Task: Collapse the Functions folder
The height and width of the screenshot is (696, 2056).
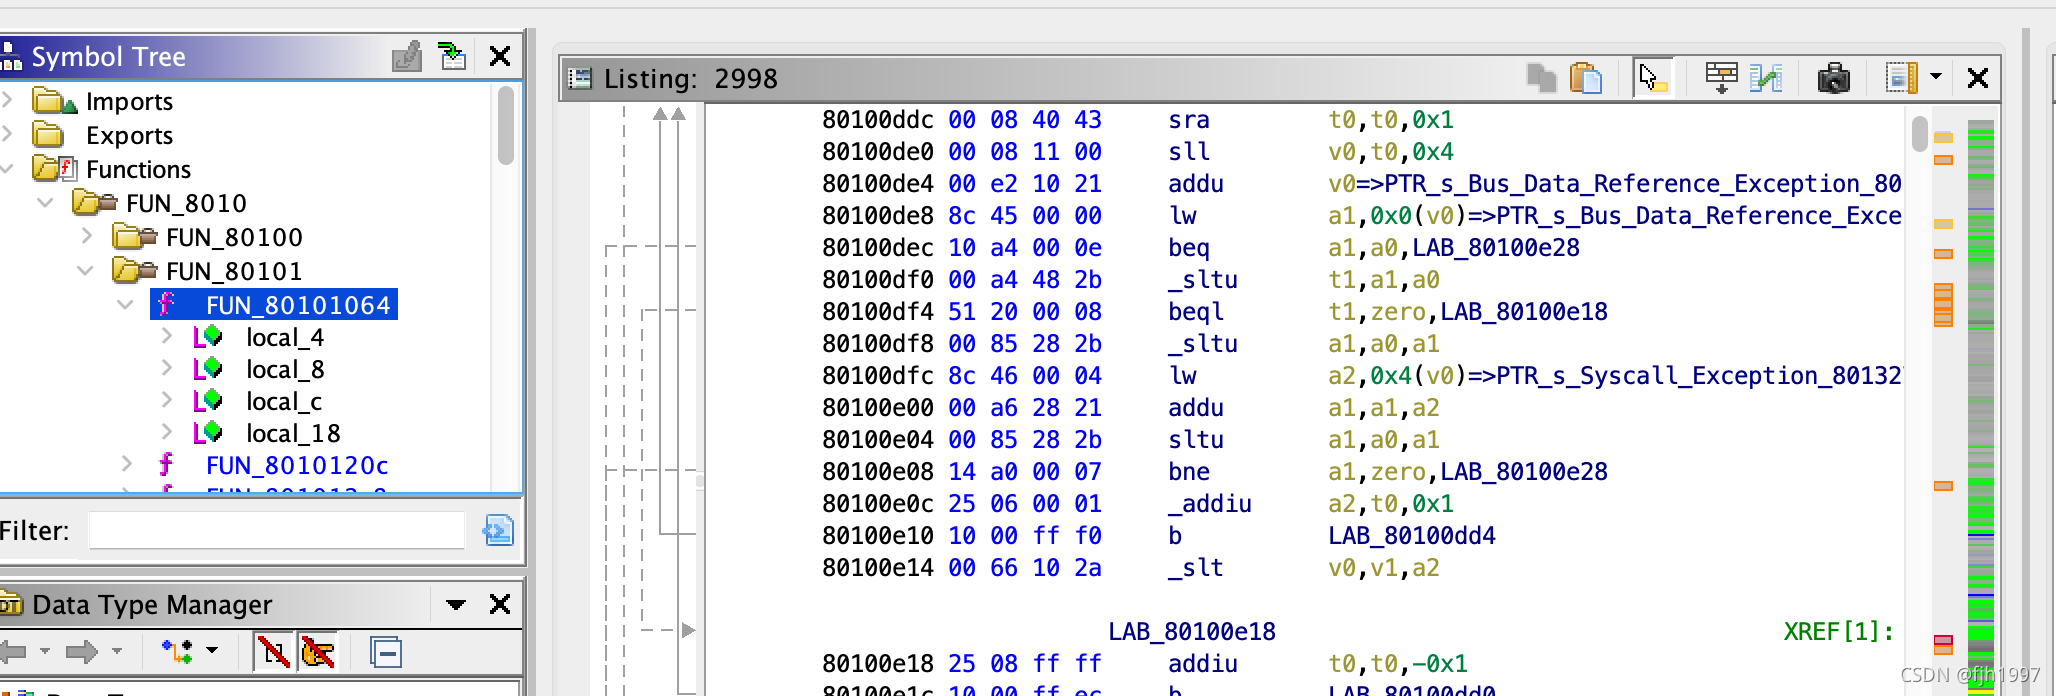Action: [7, 168]
